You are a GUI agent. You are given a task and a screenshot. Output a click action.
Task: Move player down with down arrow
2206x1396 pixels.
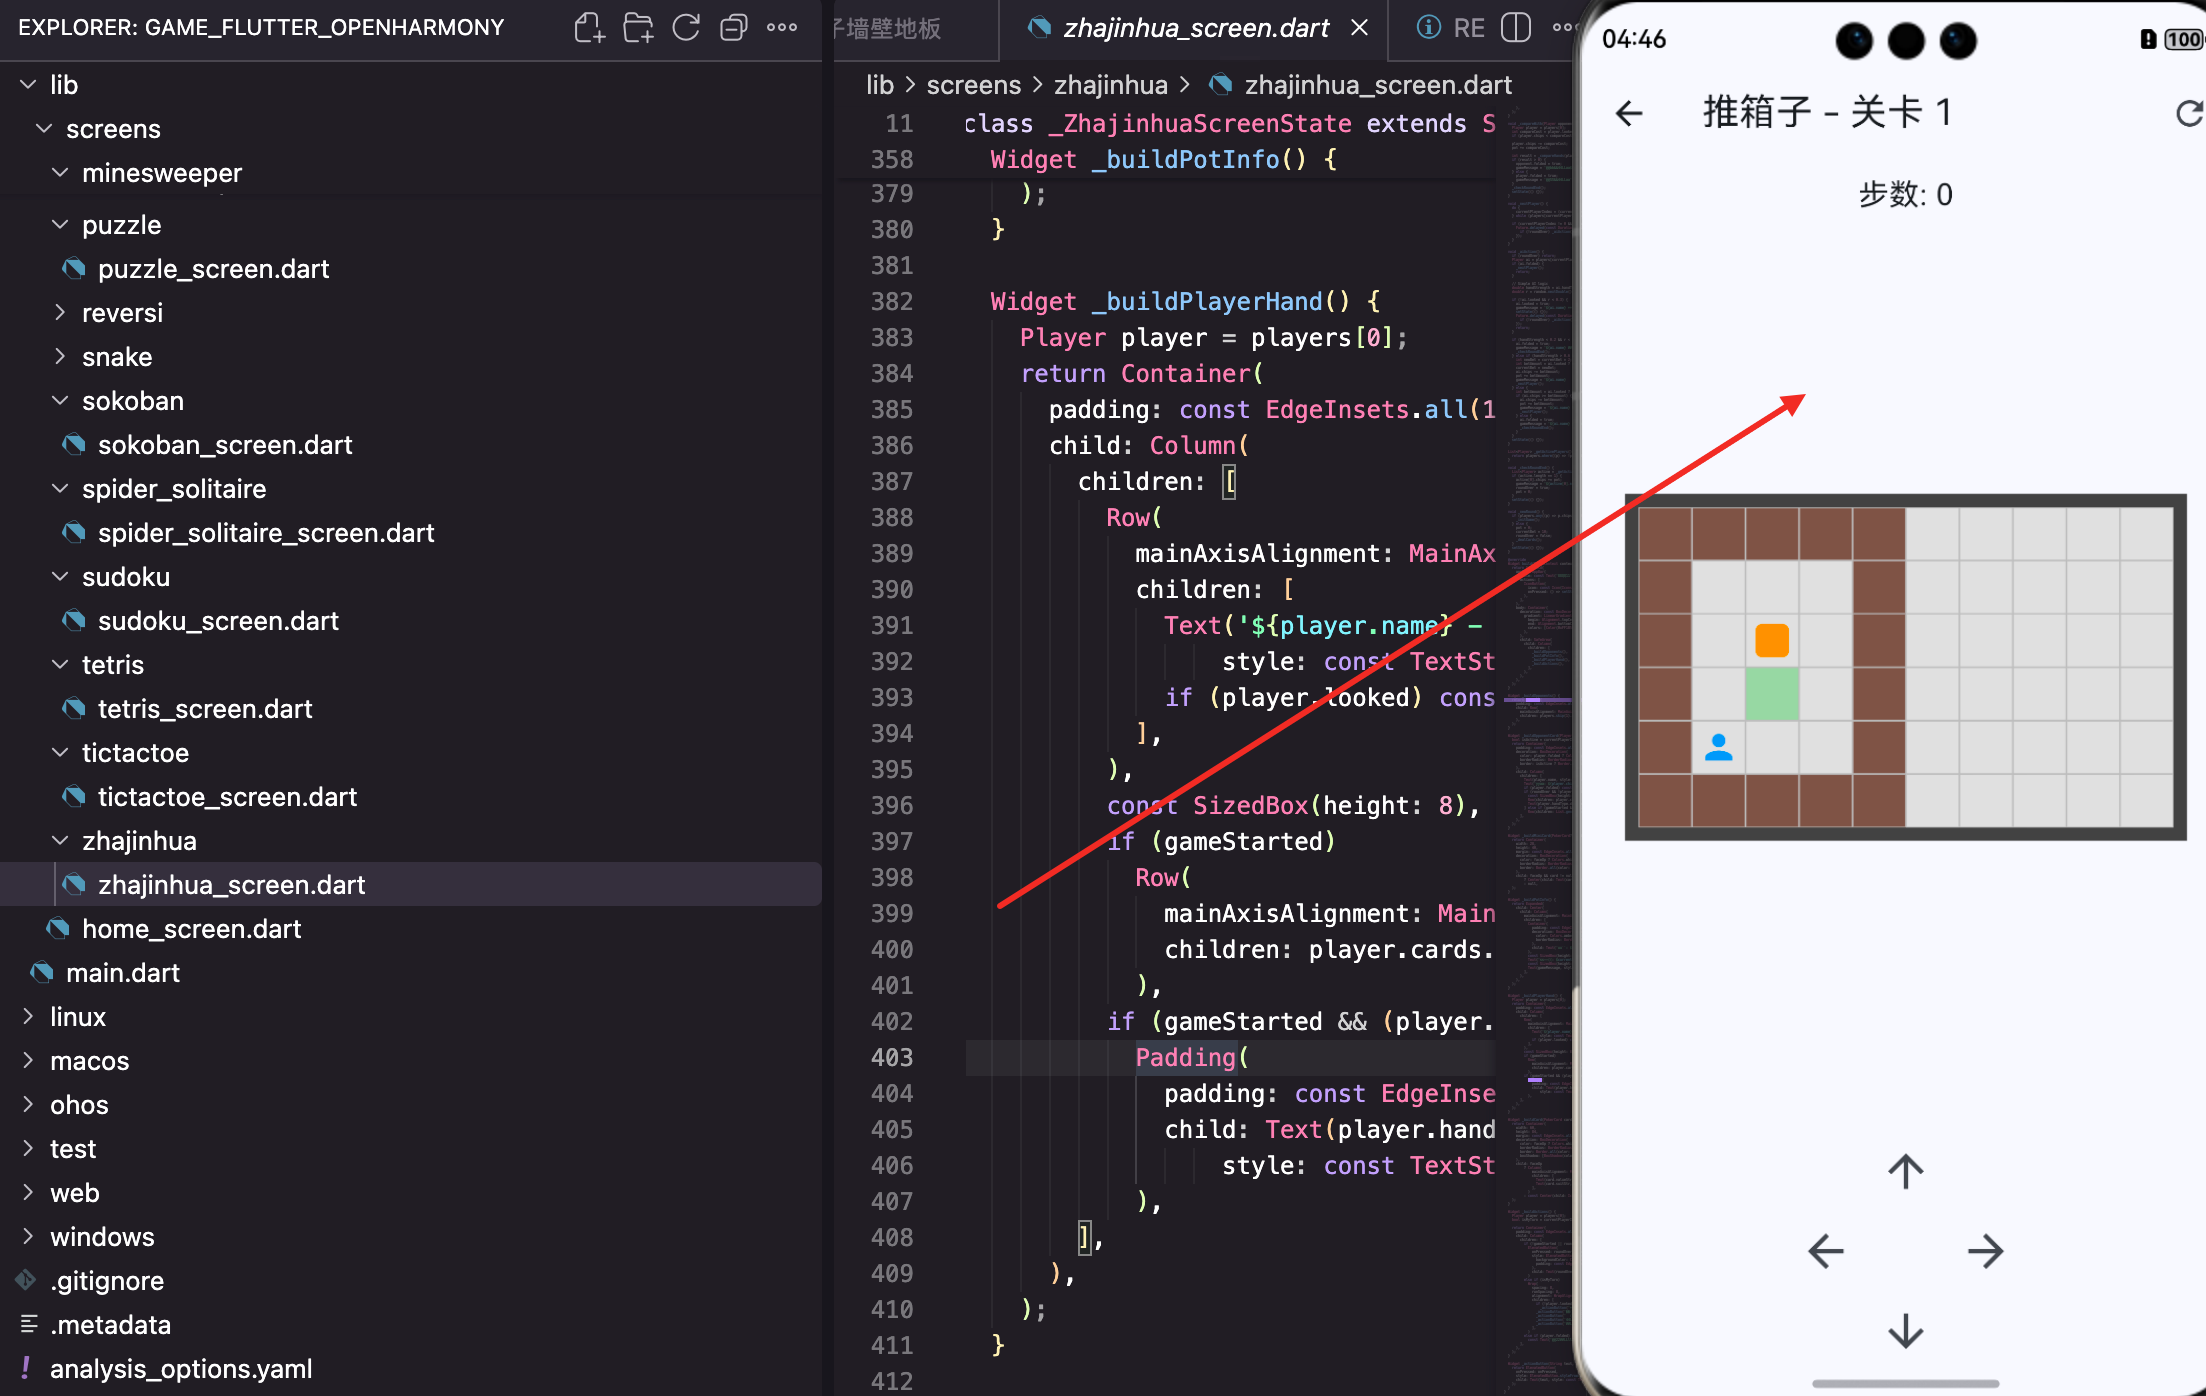(1906, 1331)
